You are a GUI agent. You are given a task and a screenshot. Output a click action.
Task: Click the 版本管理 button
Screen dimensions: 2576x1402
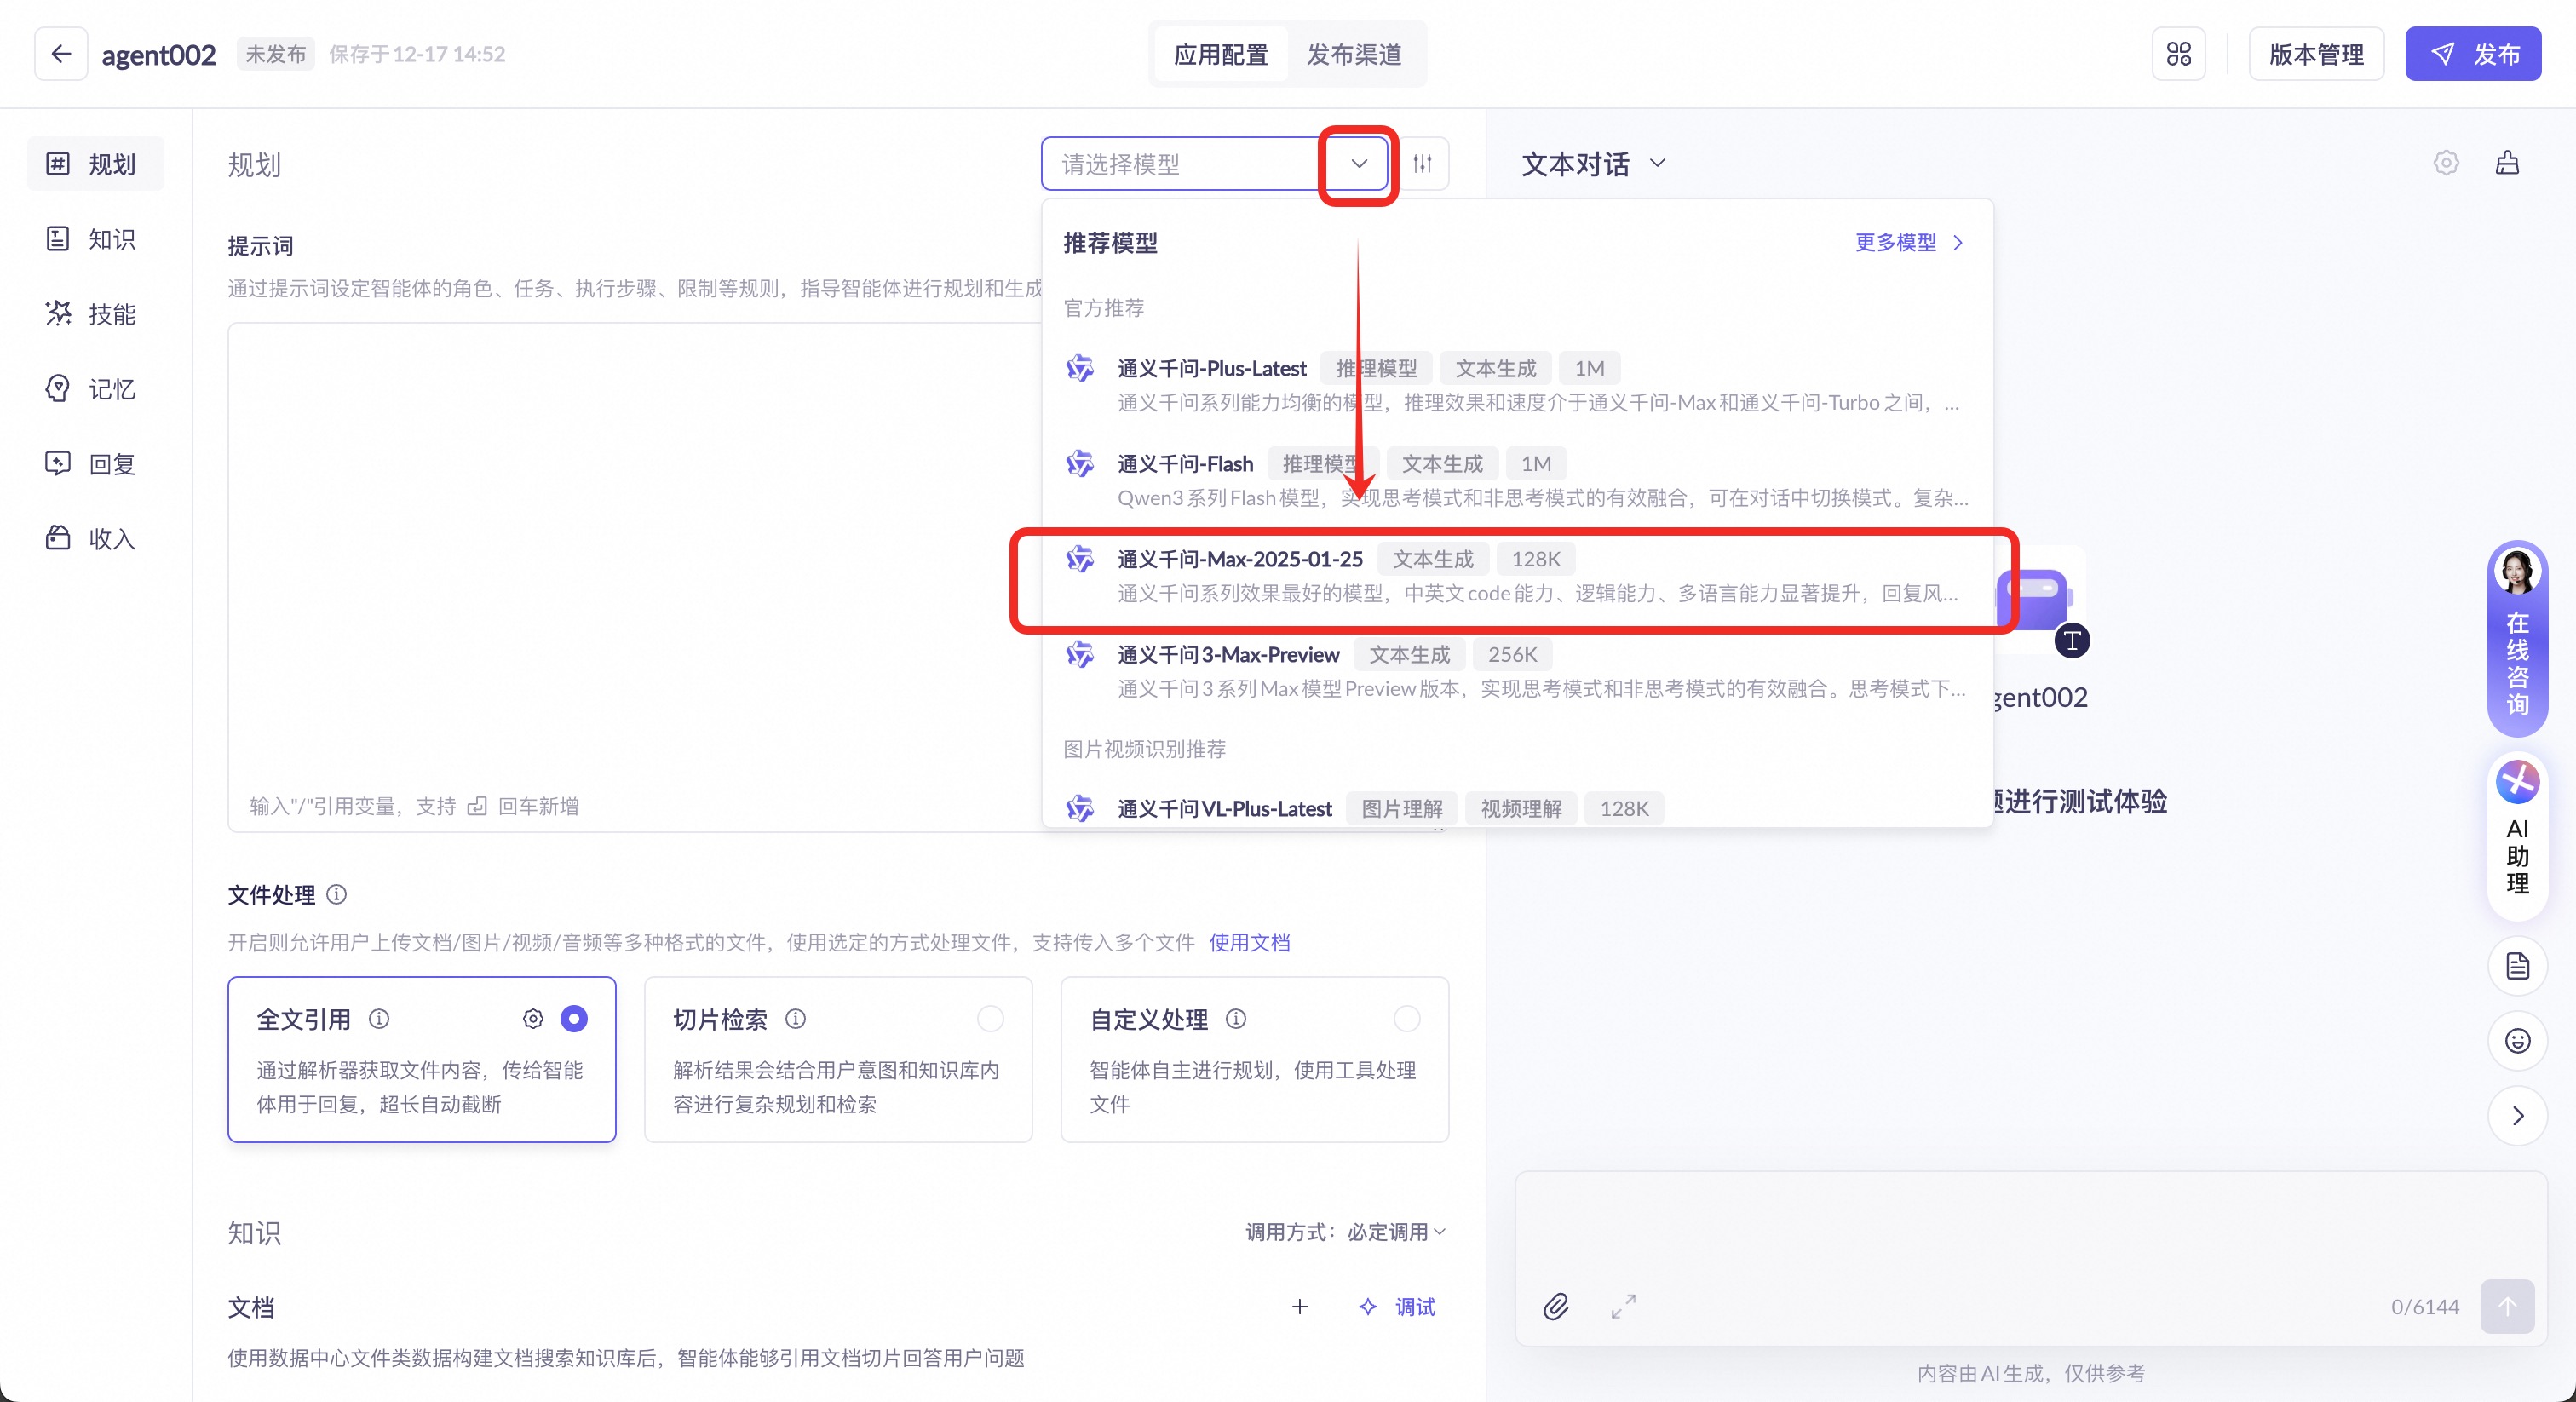click(x=2316, y=54)
